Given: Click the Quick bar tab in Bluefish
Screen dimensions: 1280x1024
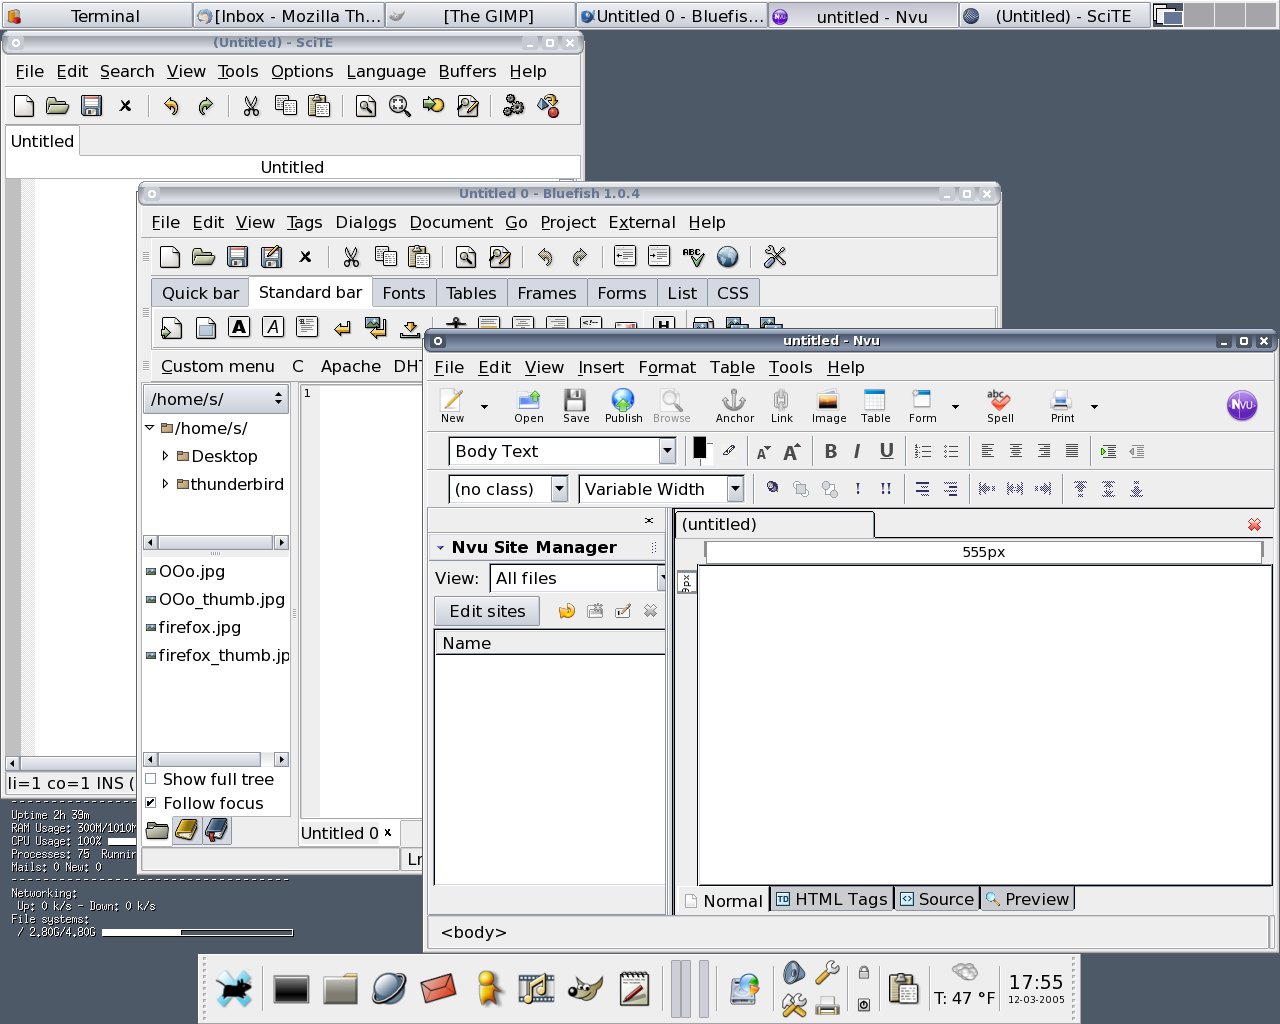Looking at the screenshot, I should [x=200, y=293].
